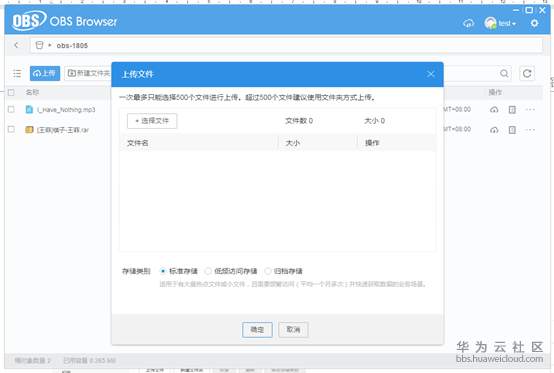Check the select-all checkbox in header row
Viewport: 554px width, 373px height.
tap(11, 92)
